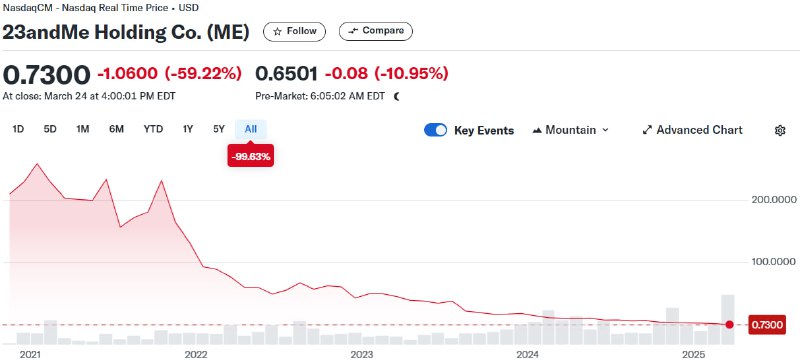Expand the Mountain chart style dropdown
The height and width of the screenshot is (364, 800).
click(570, 130)
